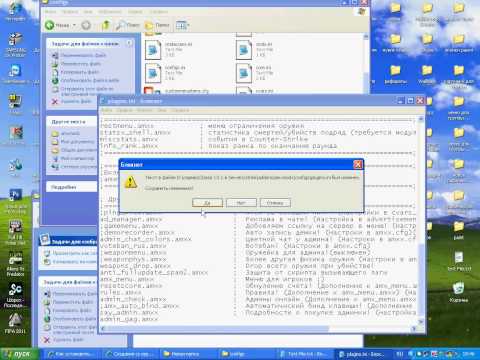
Task: Close the Блокнот save-changes dialog with the X
Action: coord(358,164)
